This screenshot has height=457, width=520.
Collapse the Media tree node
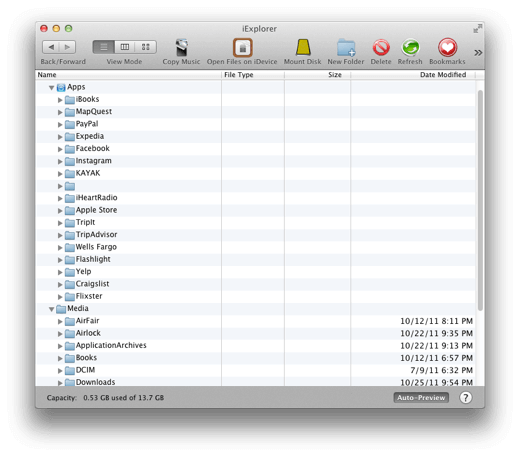pos(51,309)
